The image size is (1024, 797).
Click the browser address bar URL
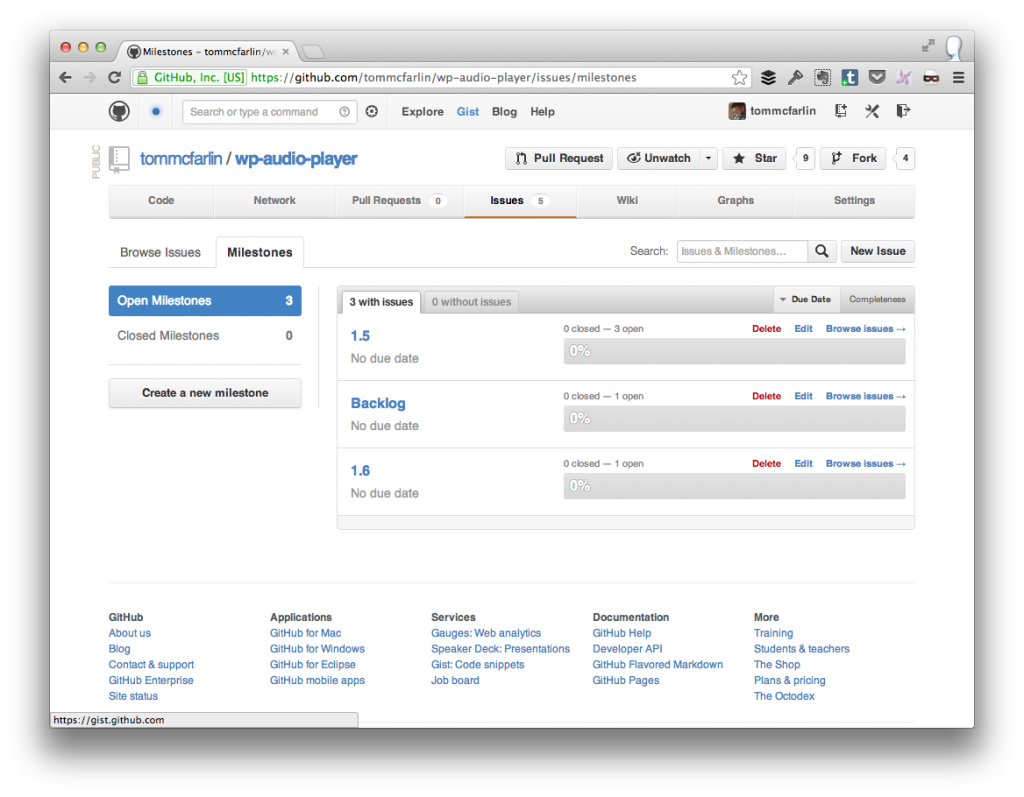pyautogui.click(x=444, y=78)
